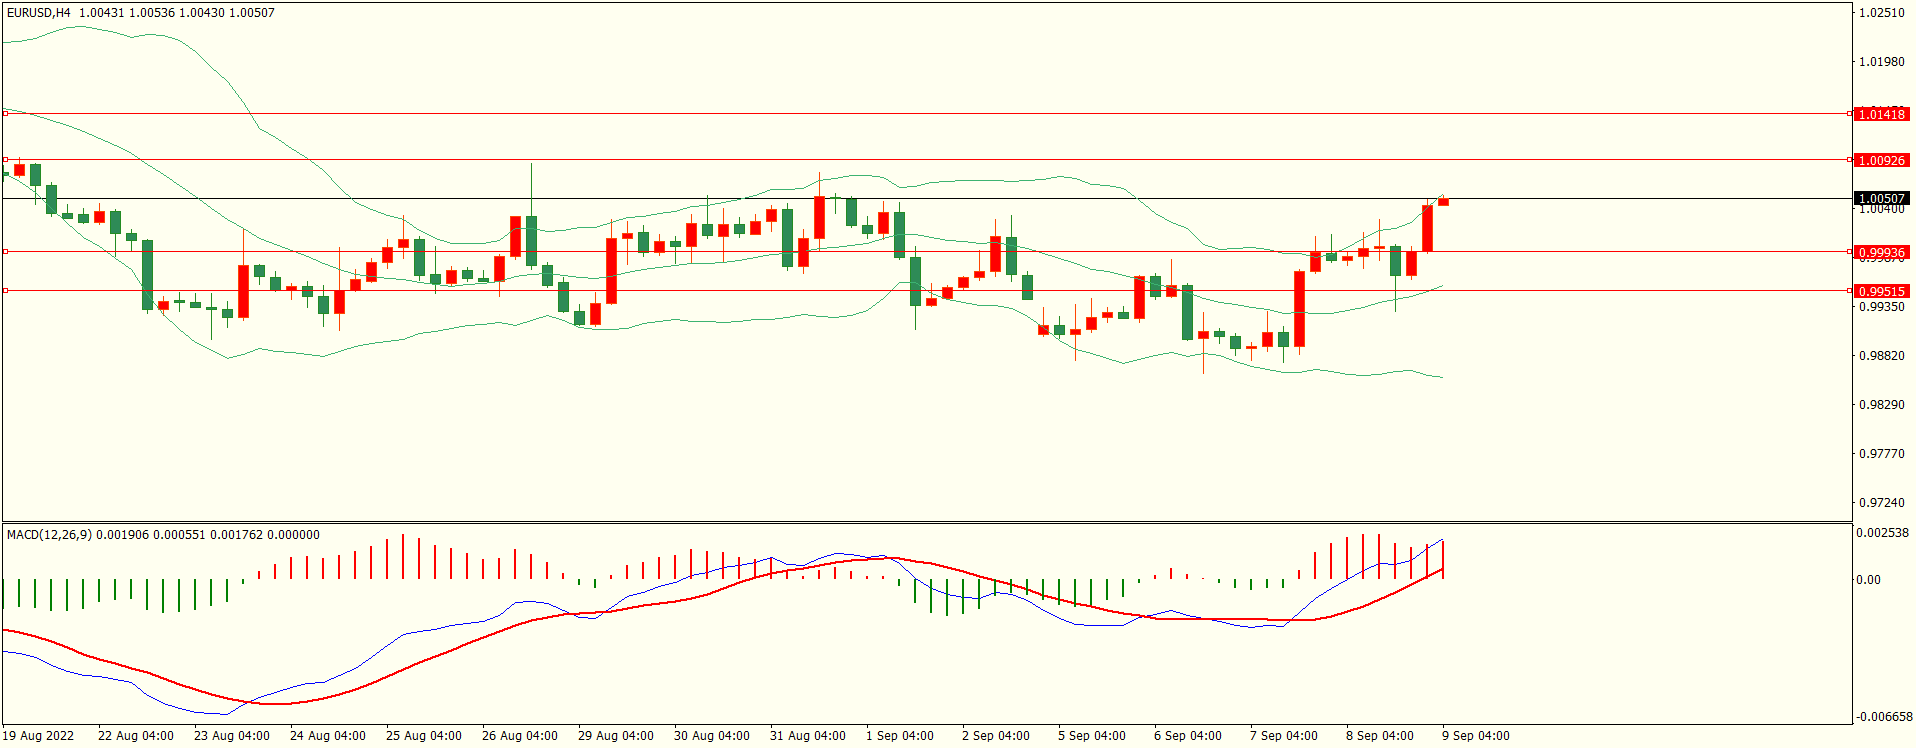The image size is (1916, 748).
Task: Click the 9 Sep 04:00 time label
Action: pyautogui.click(x=1476, y=736)
